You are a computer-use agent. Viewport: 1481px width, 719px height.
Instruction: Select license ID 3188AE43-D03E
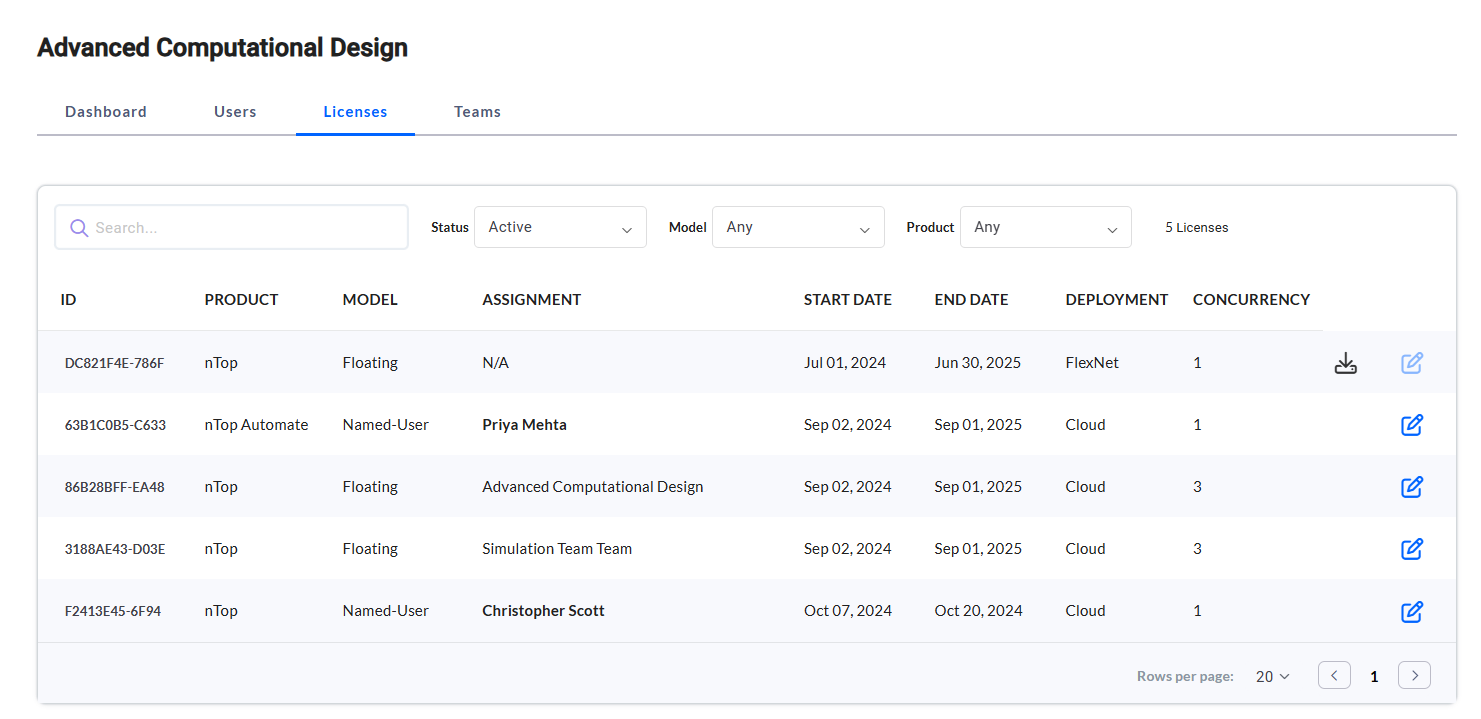(x=115, y=549)
